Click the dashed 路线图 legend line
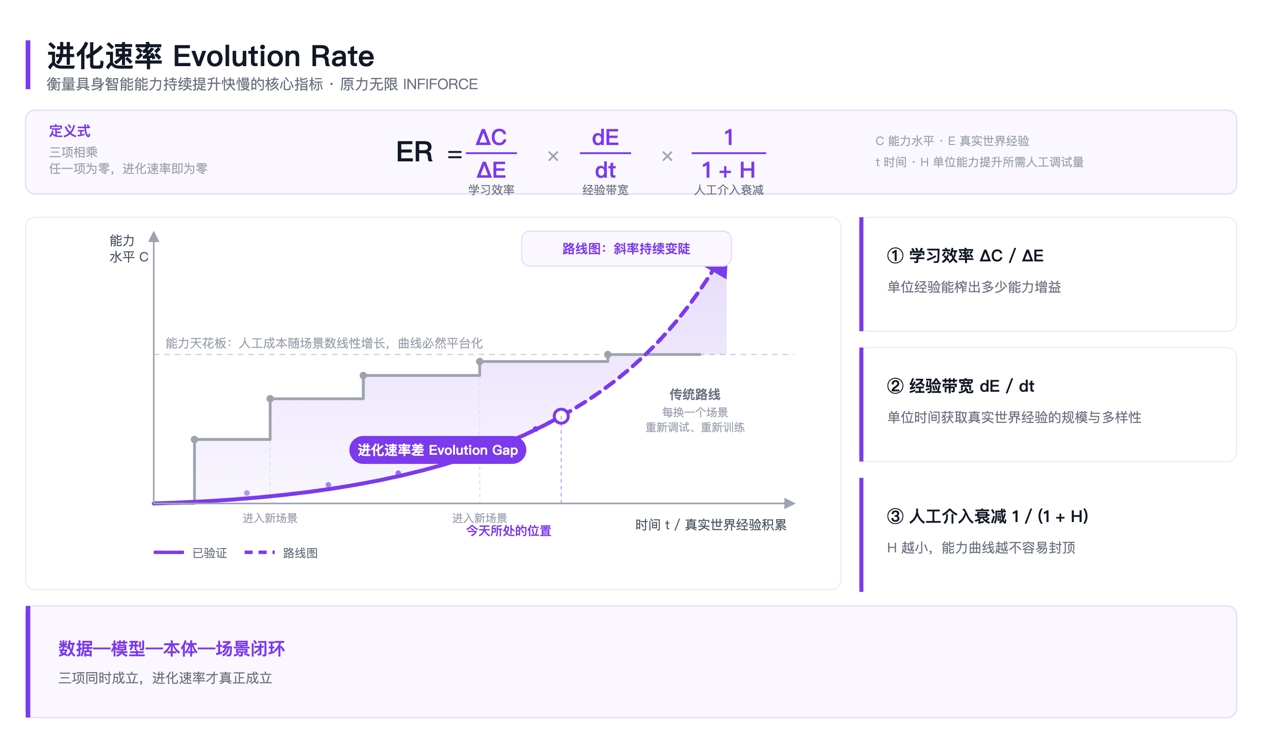Screen dimensions: 1268x745 tap(259, 553)
